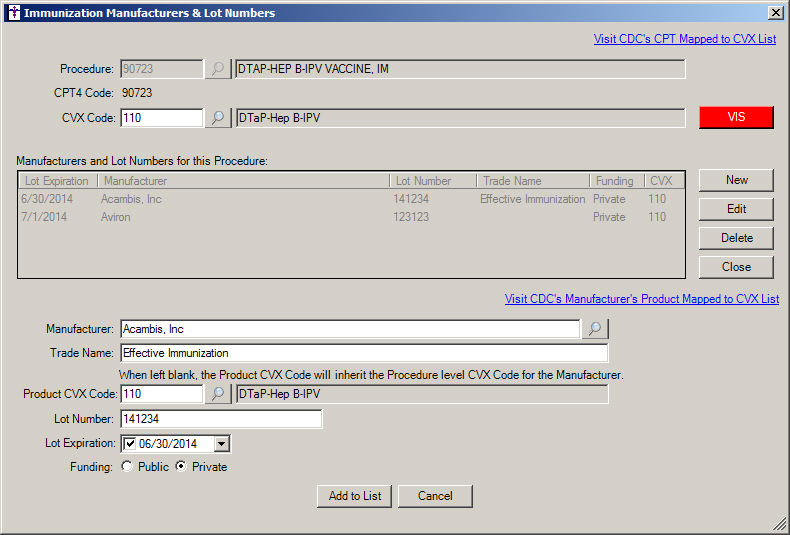Screen dimensions: 790x535
Task: Click the New button
Action: (736, 180)
